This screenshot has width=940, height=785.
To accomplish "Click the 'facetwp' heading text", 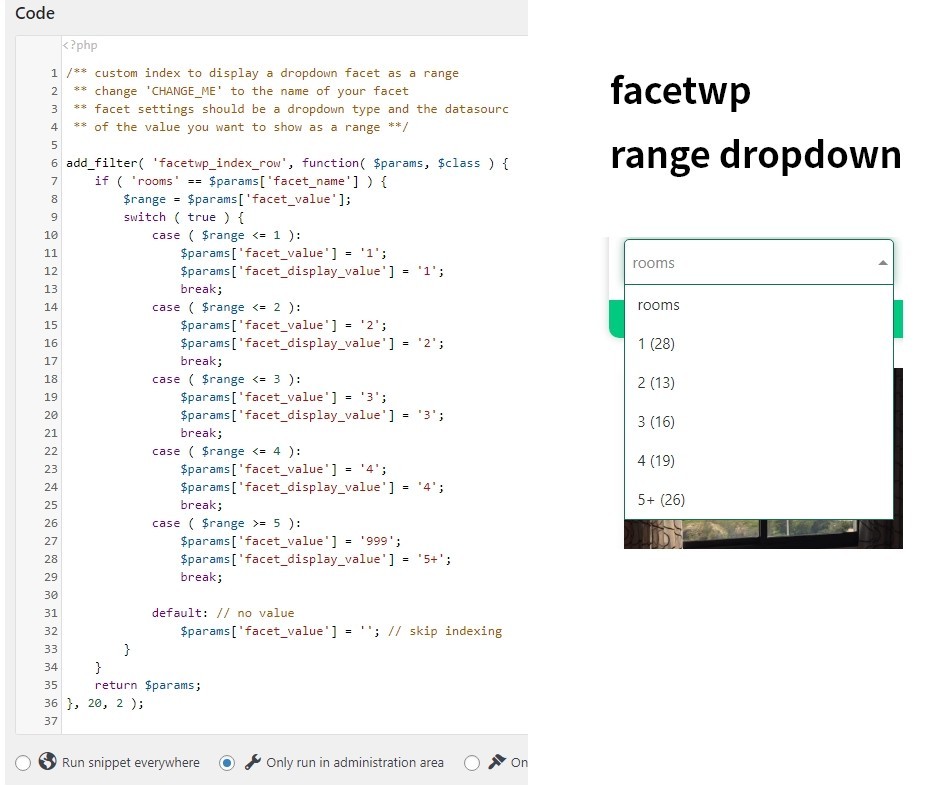I will coord(680,91).
